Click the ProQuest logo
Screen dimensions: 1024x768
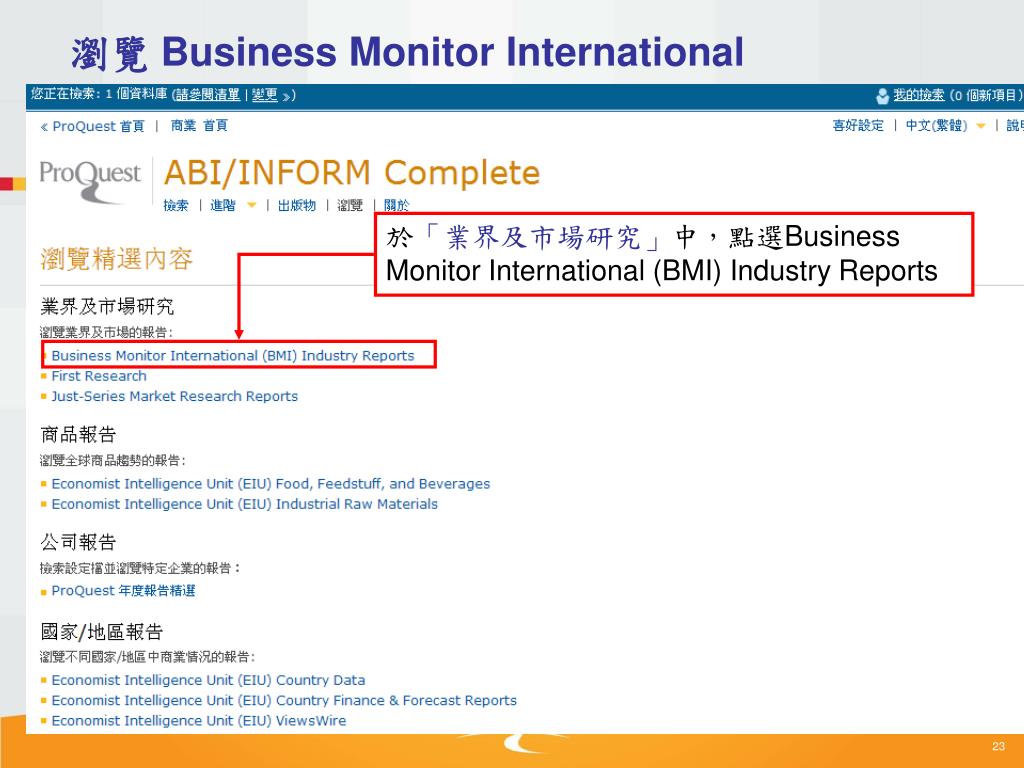pyautogui.click(x=90, y=181)
